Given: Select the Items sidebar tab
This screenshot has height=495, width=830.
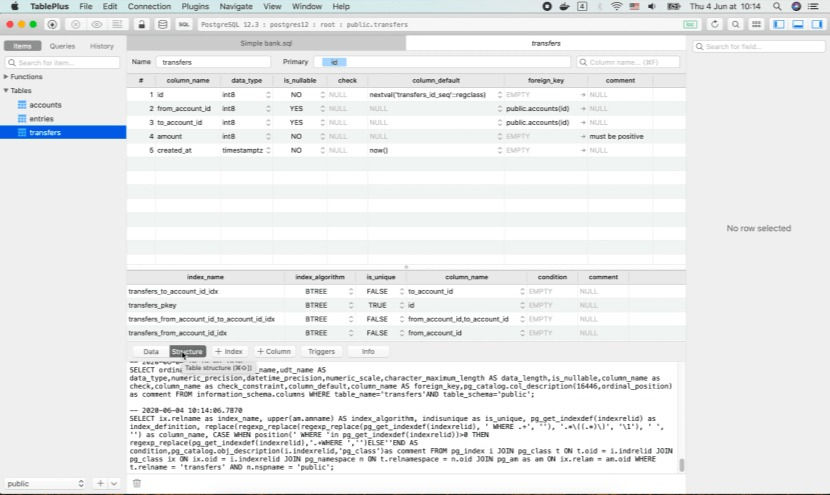Looking at the screenshot, I should point(22,46).
